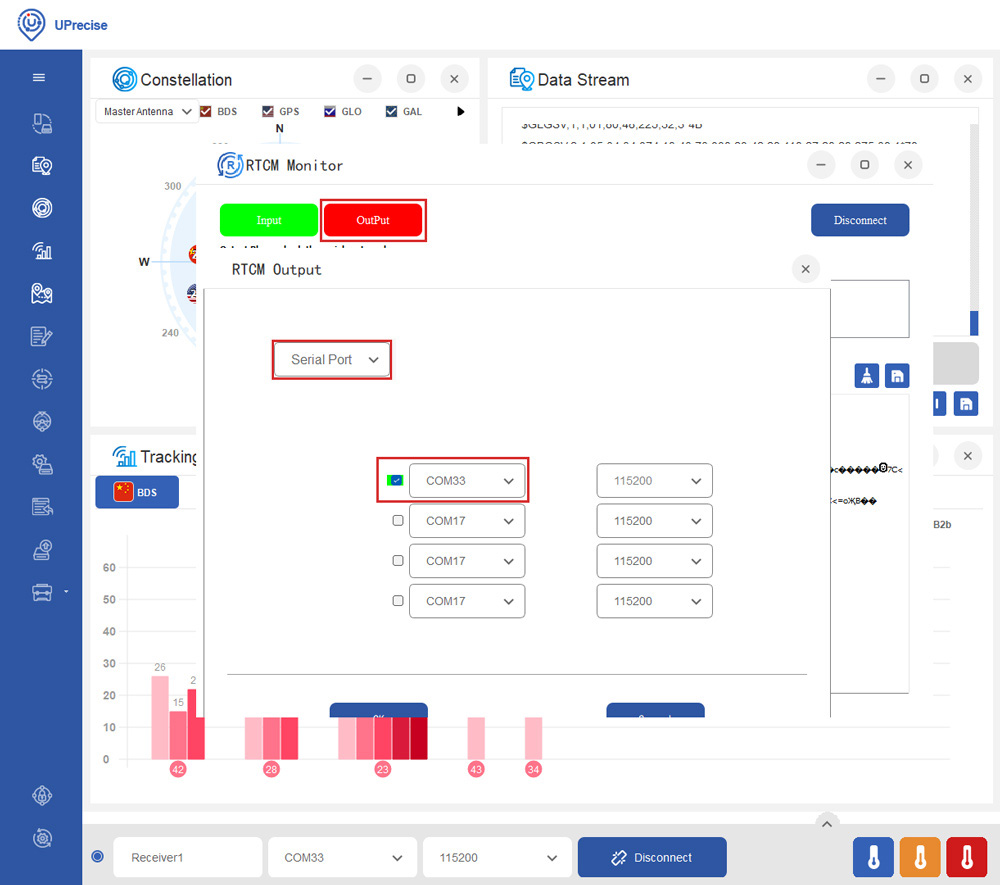1000x885 pixels.
Task: Switch to the green Input tab
Action: click(269, 220)
